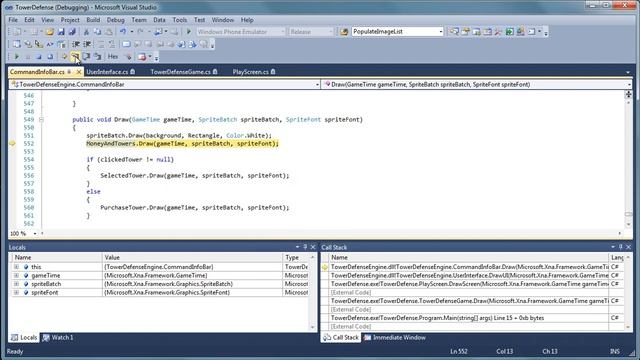Click the Find in Files icon

[x=344, y=31]
